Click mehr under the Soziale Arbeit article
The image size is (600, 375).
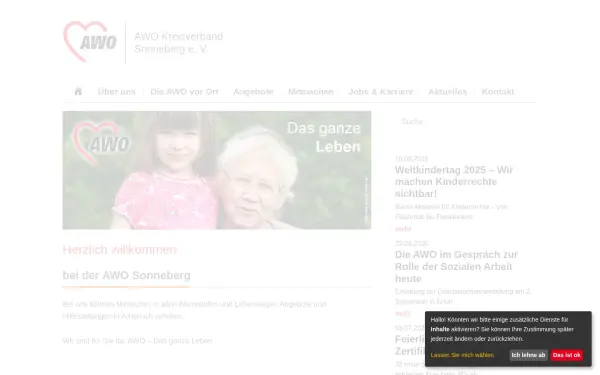pos(403,314)
